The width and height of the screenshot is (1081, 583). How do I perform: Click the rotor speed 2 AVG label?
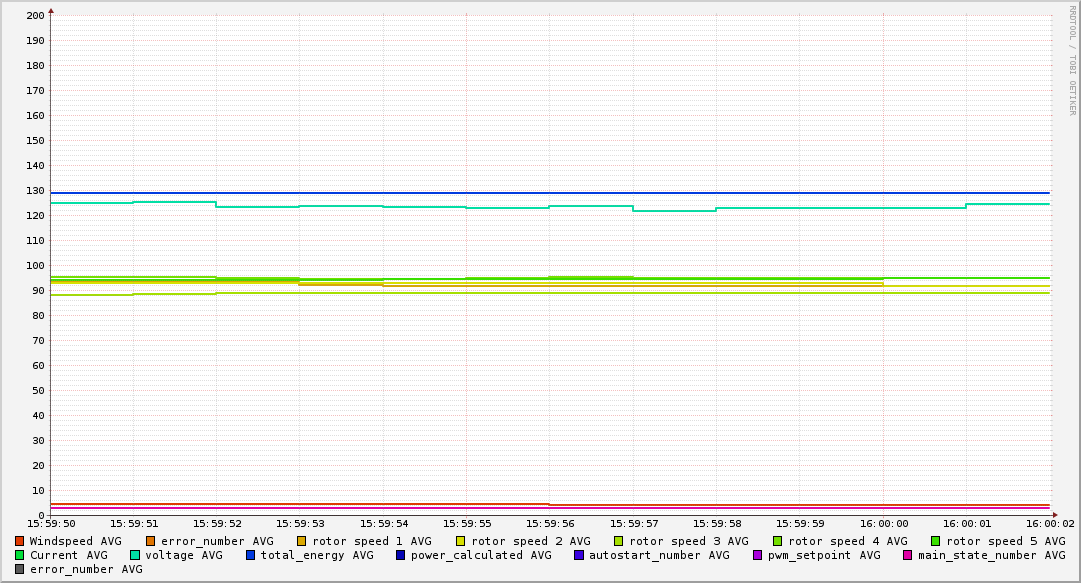pos(530,541)
